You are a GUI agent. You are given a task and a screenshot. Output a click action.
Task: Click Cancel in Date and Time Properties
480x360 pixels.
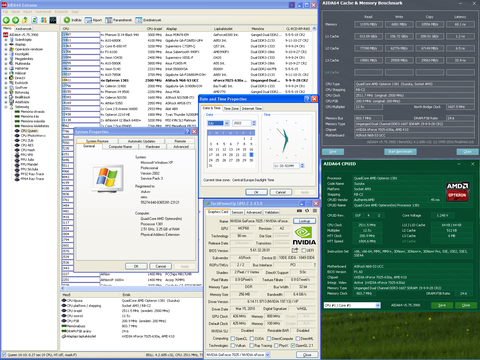281,192
